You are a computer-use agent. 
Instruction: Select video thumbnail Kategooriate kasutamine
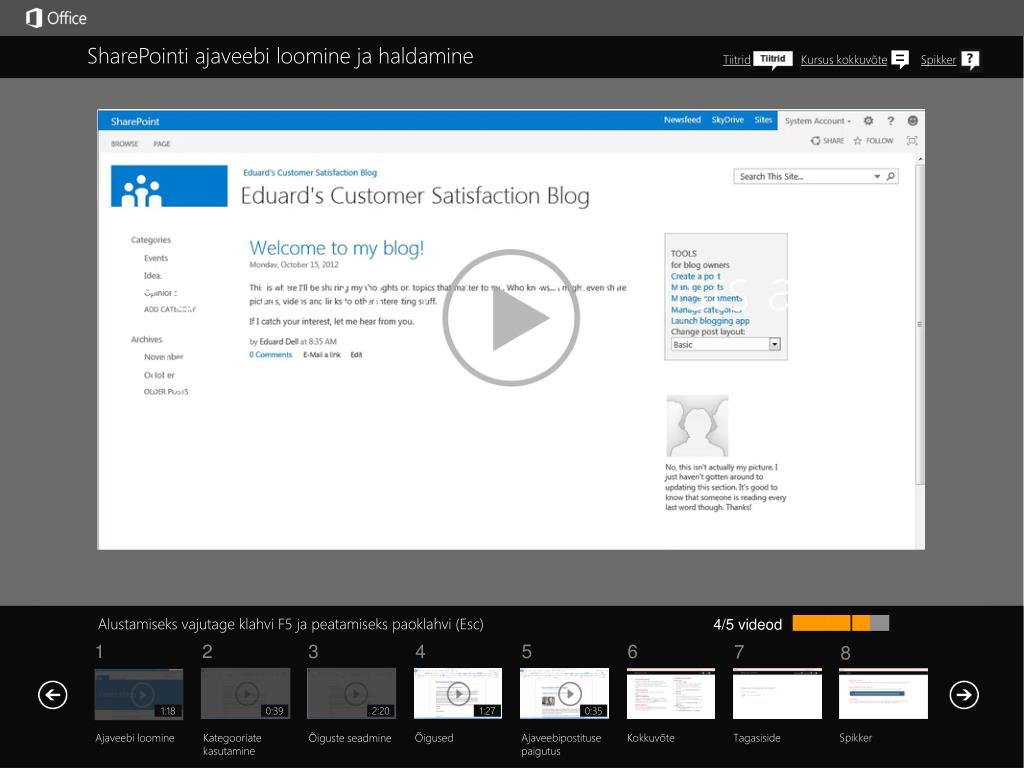245,694
